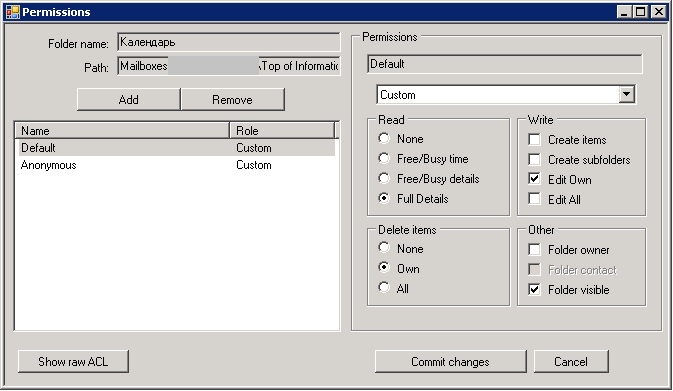The image size is (673, 391).
Task: Check the Edit All checkbox
Action: [534, 199]
